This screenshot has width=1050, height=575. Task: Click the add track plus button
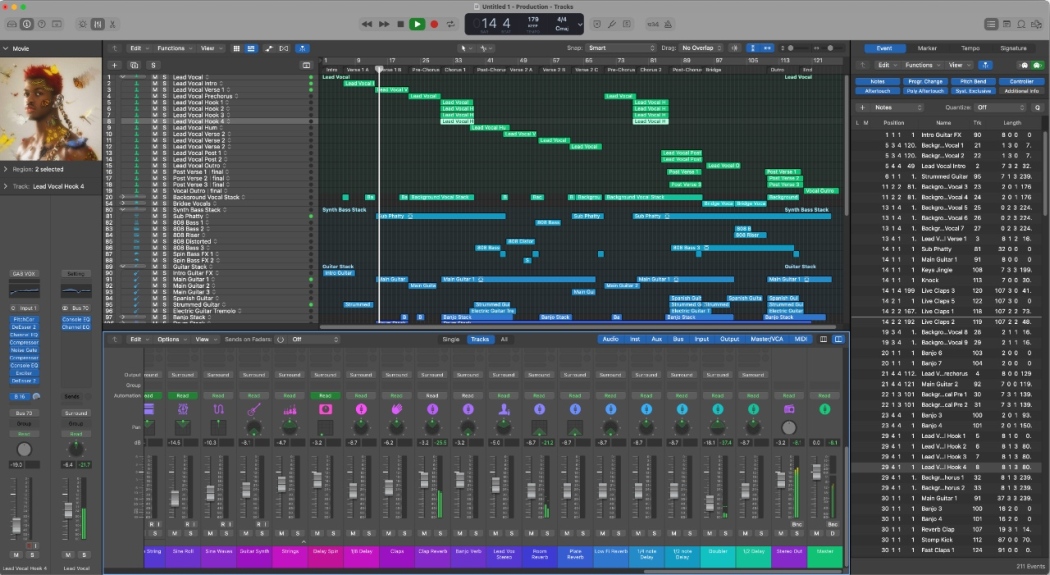114,65
